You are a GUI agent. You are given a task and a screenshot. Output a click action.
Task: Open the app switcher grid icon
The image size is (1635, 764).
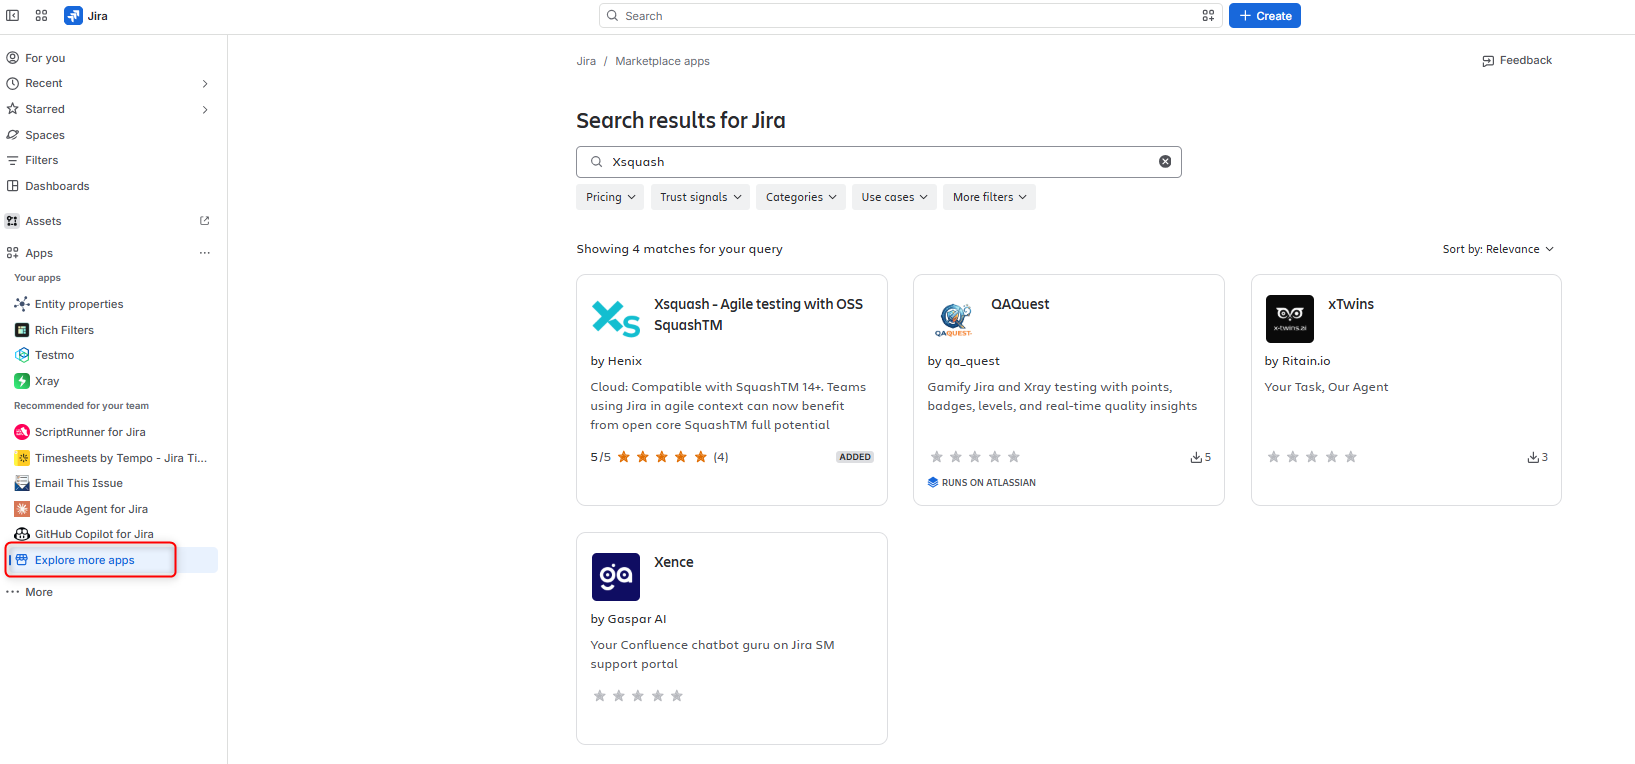click(41, 16)
